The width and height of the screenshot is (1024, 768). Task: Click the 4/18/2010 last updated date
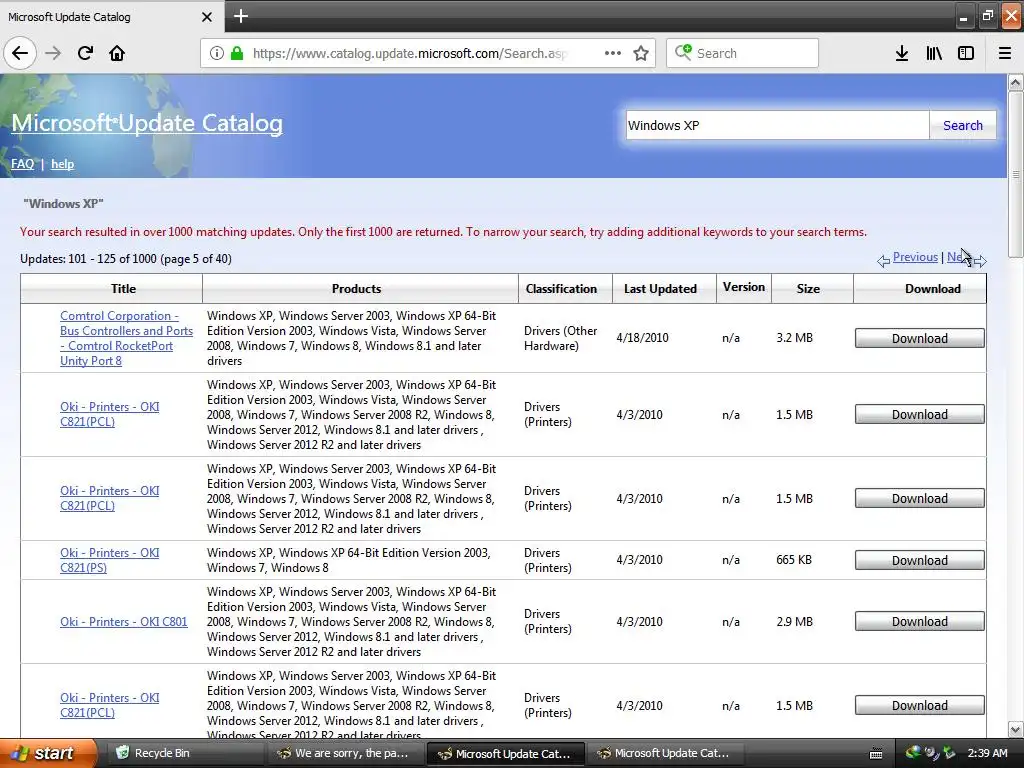(642, 338)
